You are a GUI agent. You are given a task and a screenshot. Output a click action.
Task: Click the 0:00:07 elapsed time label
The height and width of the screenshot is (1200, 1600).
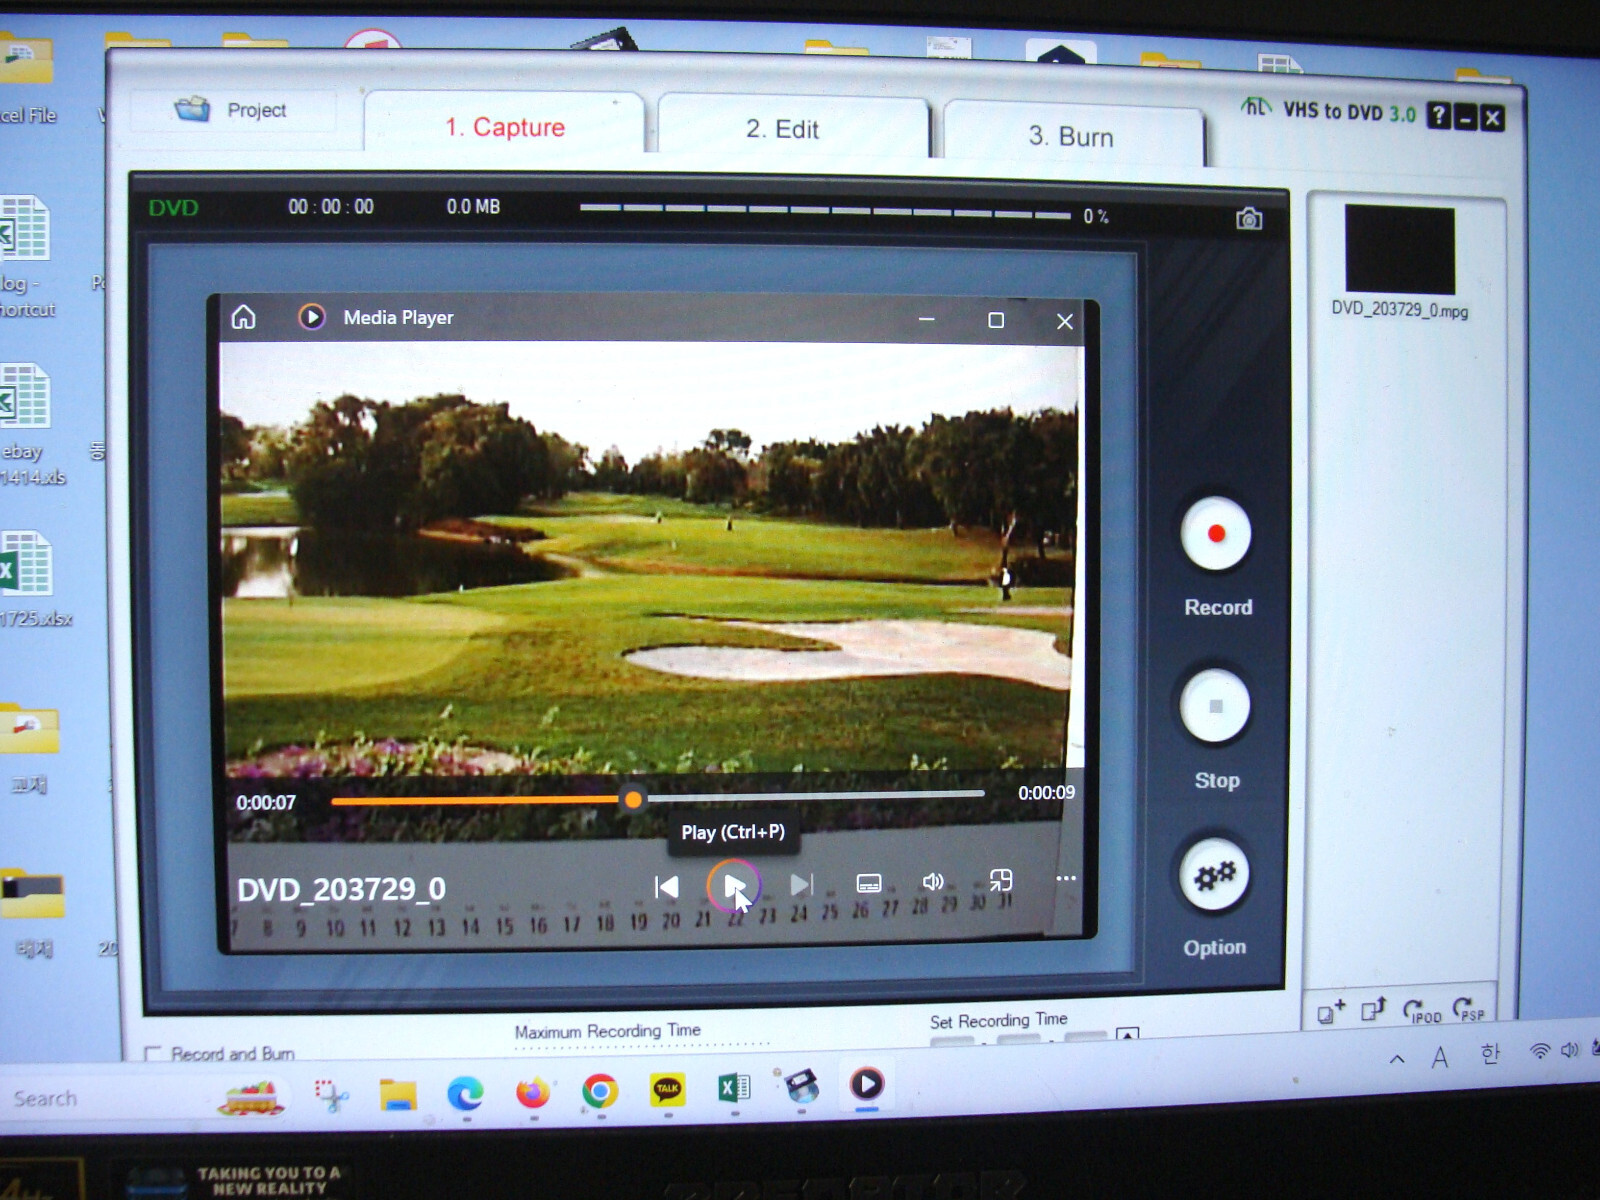pos(266,803)
